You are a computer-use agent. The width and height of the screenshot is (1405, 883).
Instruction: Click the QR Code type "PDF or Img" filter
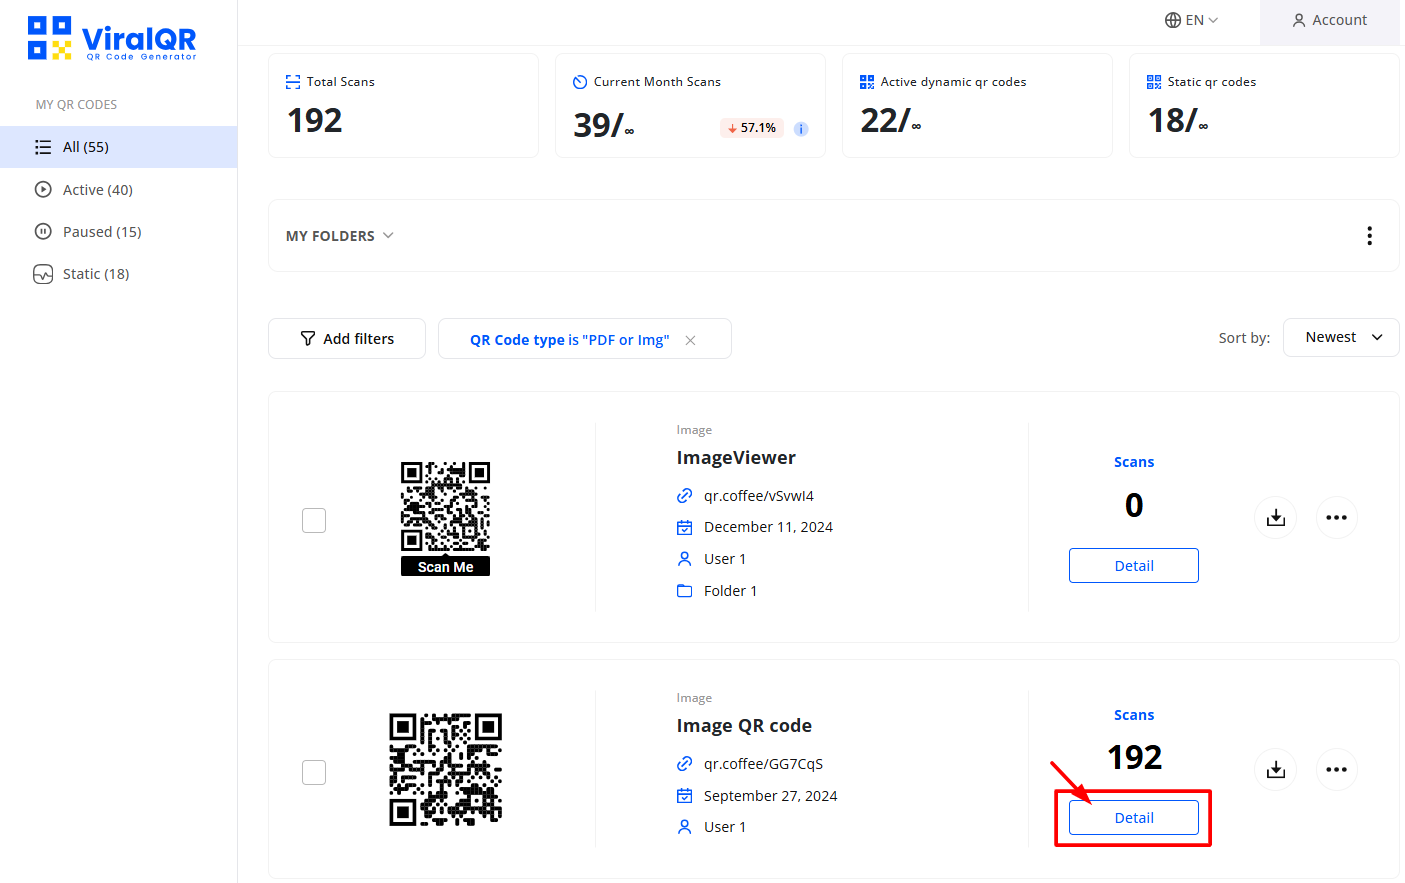(569, 340)
